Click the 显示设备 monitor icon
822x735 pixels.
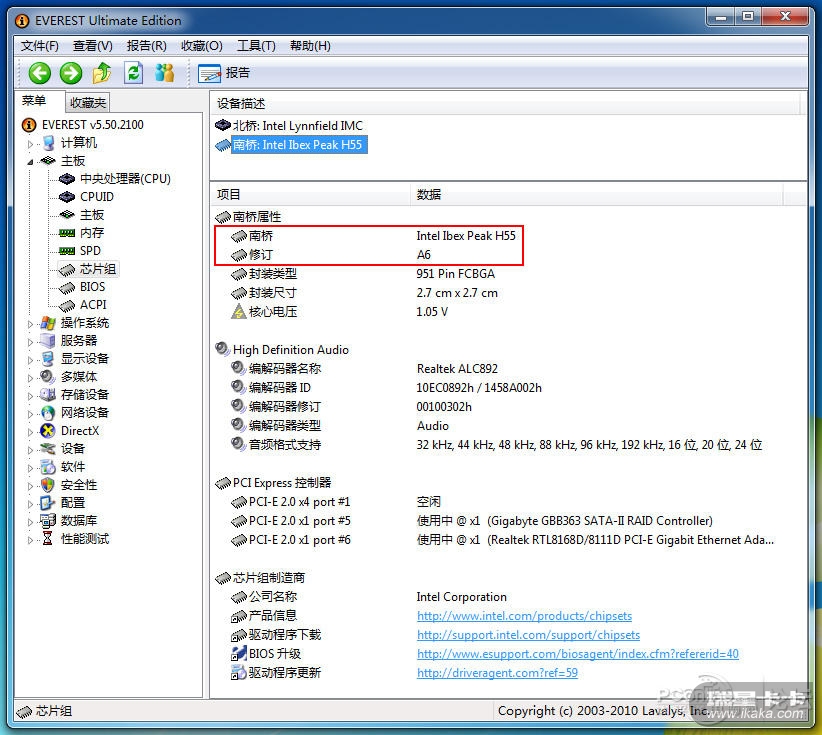(48, 359)
